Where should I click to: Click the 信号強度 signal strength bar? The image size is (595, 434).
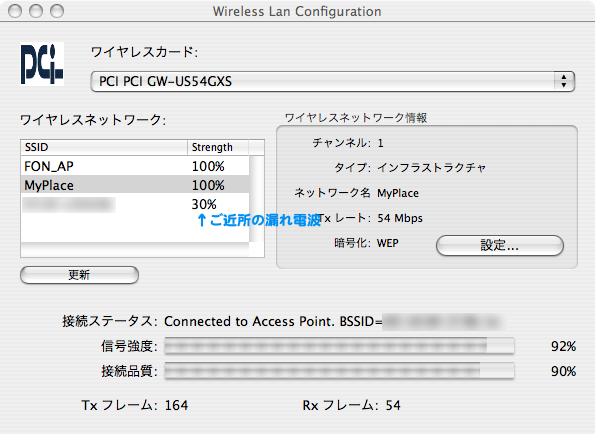(x=339, y=346)
